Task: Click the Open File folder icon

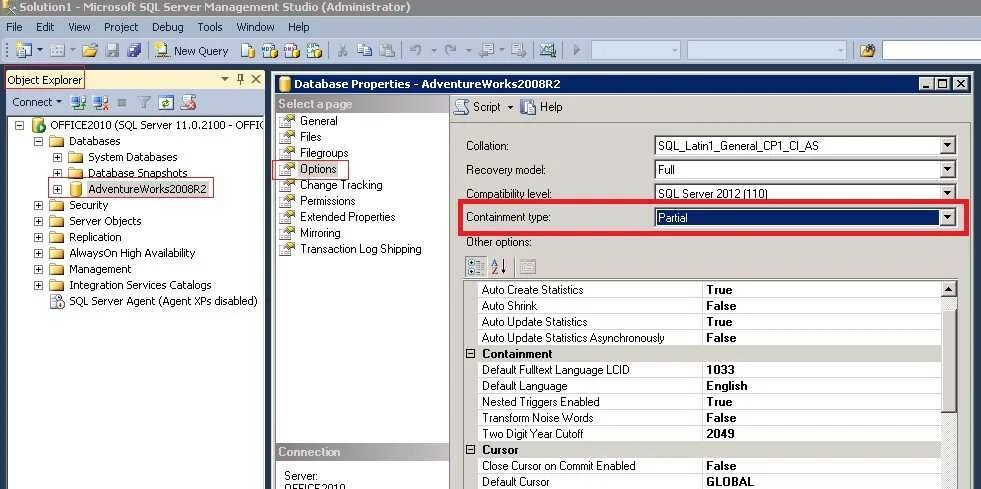Action: tap(89, 51)
